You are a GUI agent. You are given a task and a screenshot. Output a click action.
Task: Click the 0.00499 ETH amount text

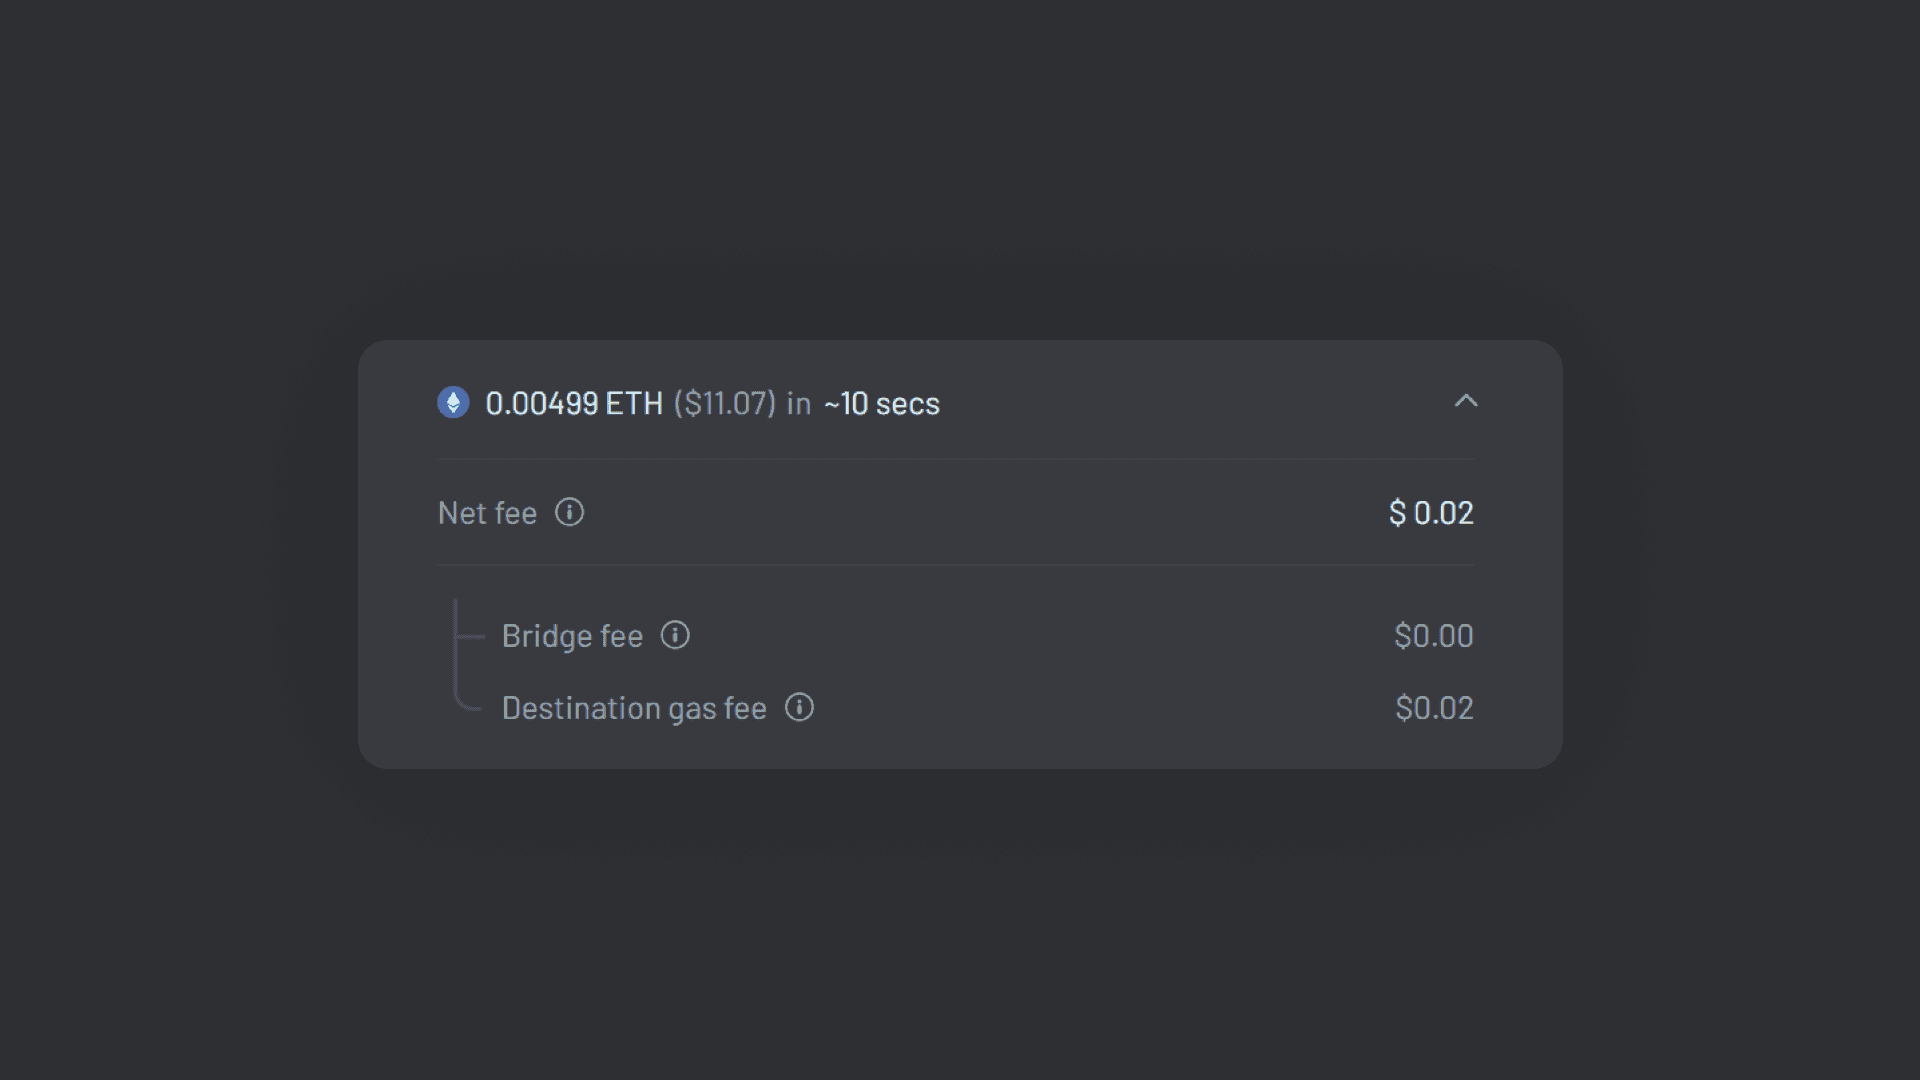[574, 404]
